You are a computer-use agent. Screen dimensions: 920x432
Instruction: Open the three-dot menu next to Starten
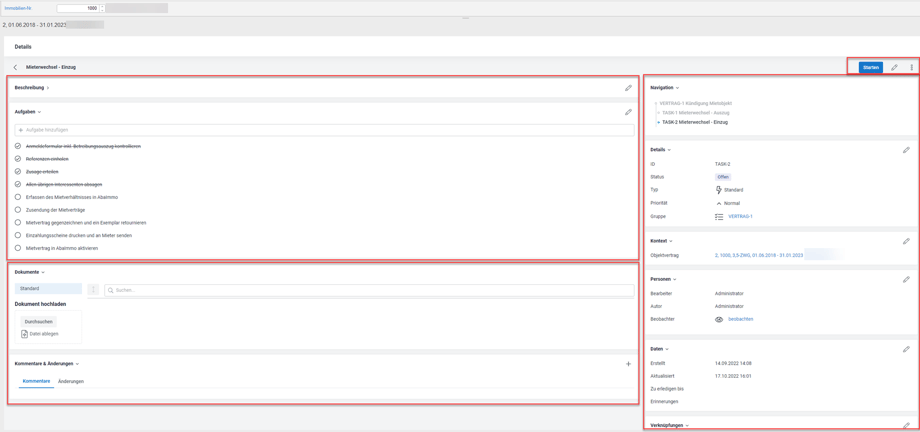pos(911,68)
